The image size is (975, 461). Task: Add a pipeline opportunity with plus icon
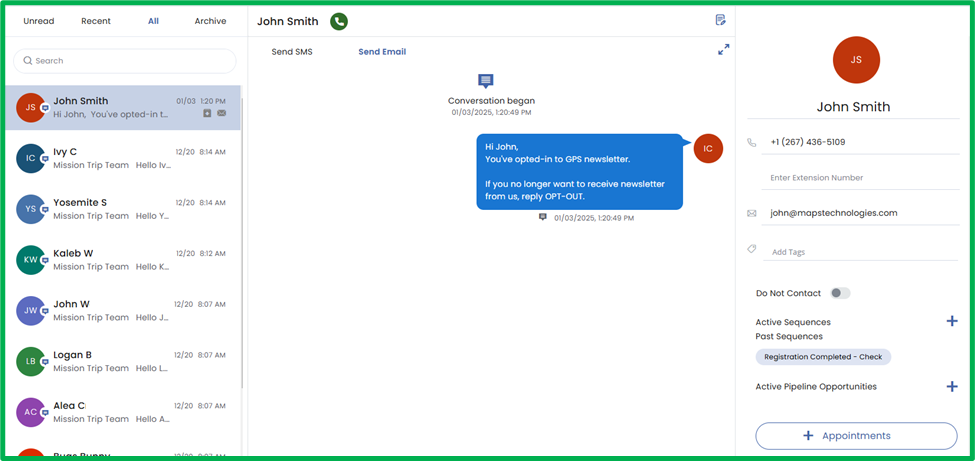[x=951, y=386]
